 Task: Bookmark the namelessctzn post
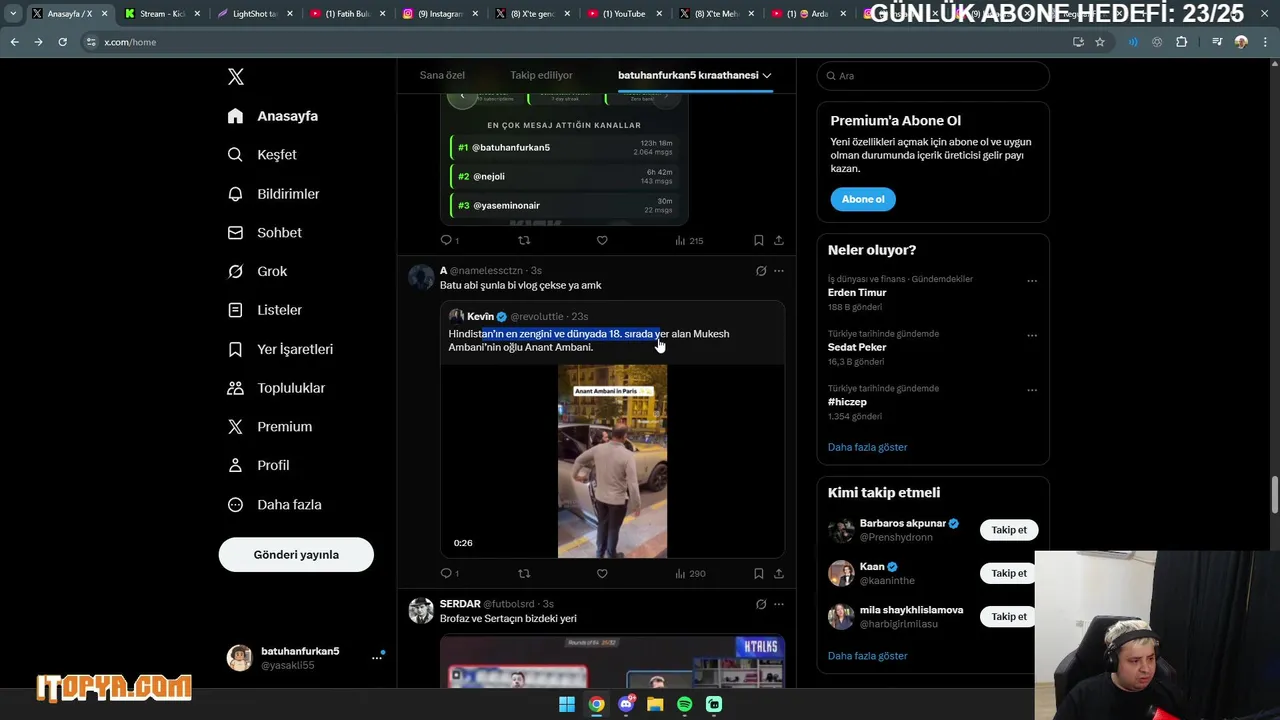(759, 574)
